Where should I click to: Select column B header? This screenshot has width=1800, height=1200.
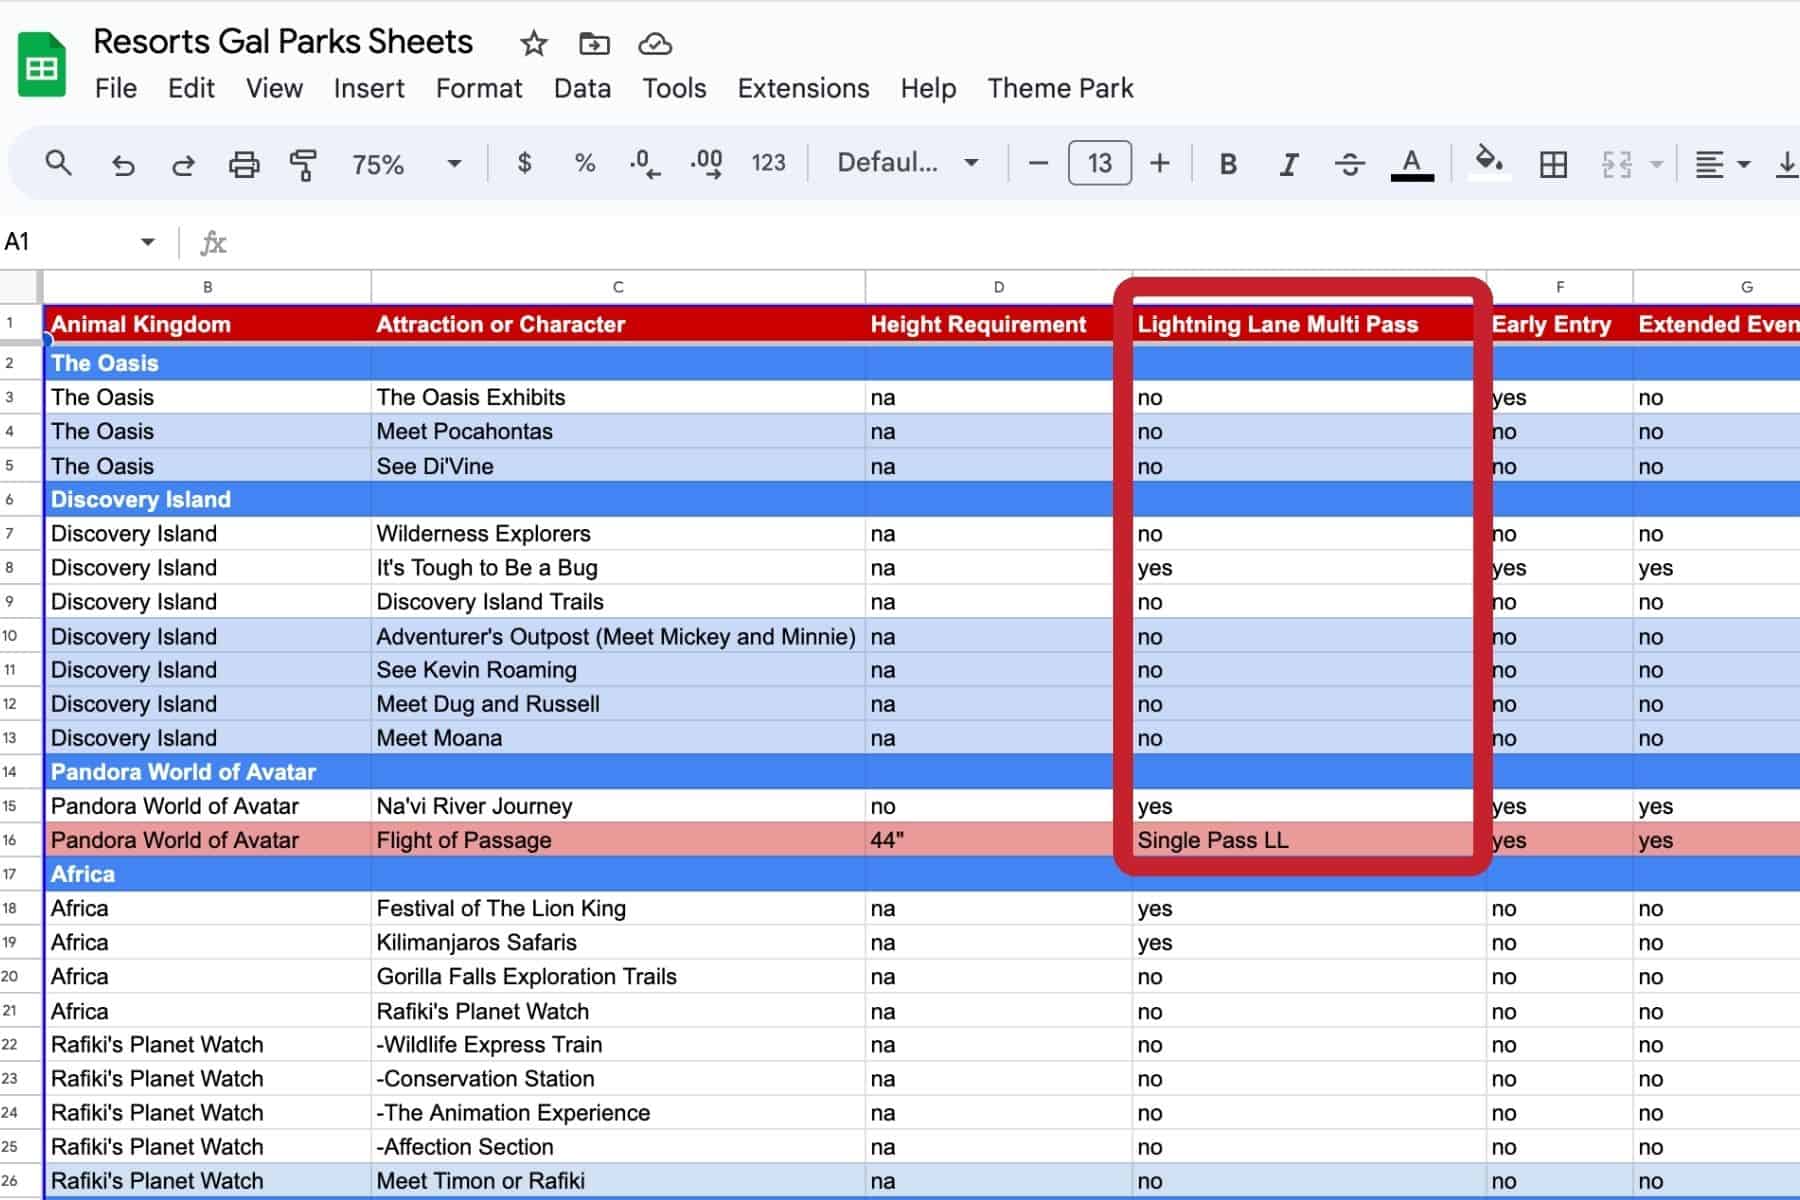point(207,287)
